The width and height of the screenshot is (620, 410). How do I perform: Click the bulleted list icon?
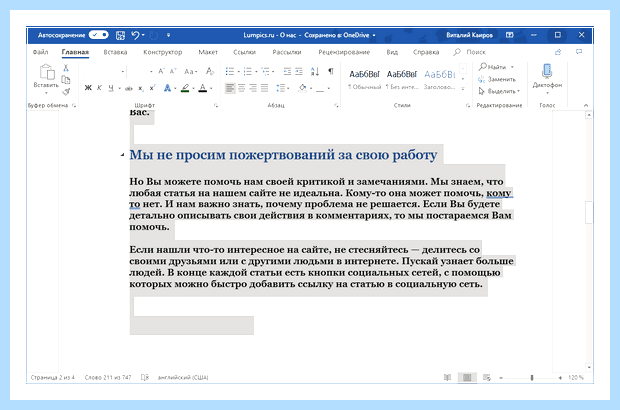pos(230,72)
